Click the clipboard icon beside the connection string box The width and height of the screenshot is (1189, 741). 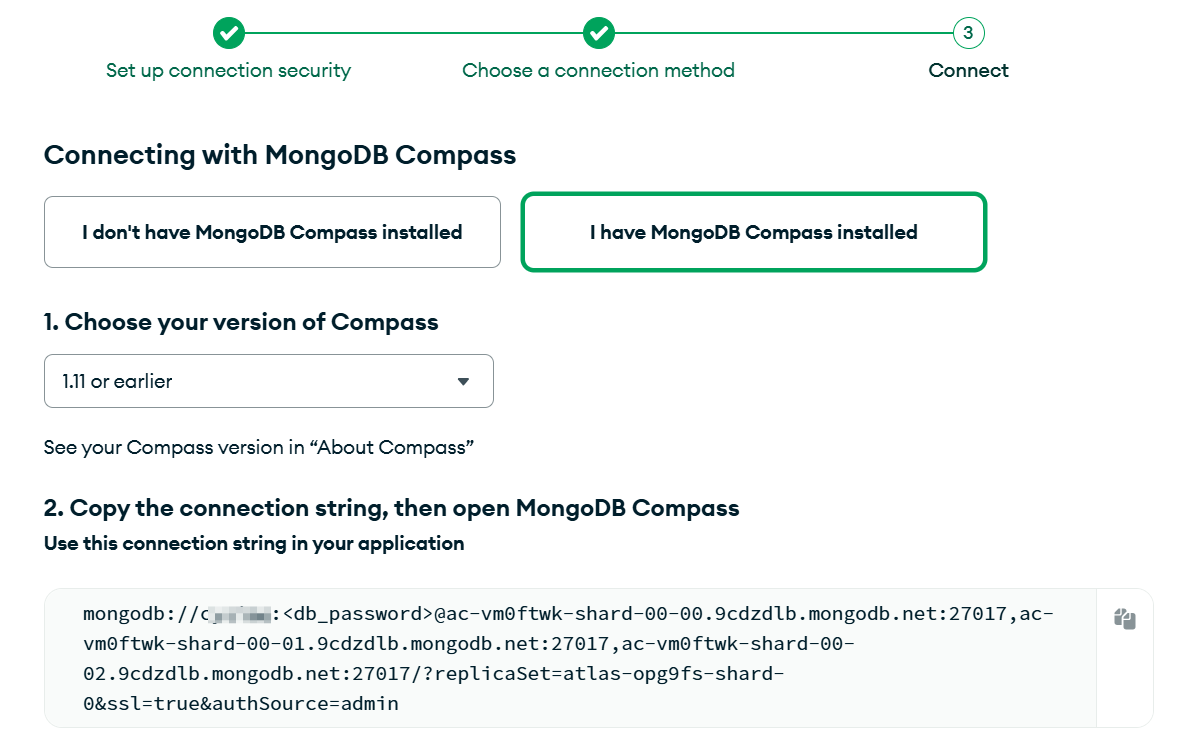coord(1124,619)
